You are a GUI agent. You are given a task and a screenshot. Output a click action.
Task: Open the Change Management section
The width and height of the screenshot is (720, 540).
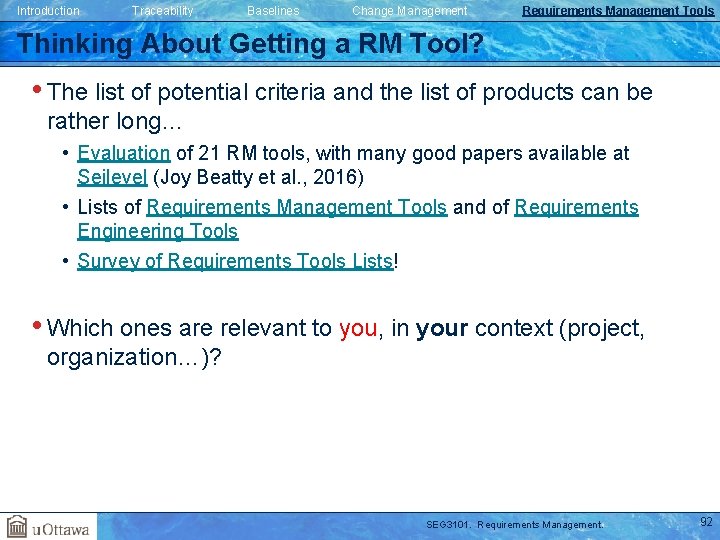(410, 11)
